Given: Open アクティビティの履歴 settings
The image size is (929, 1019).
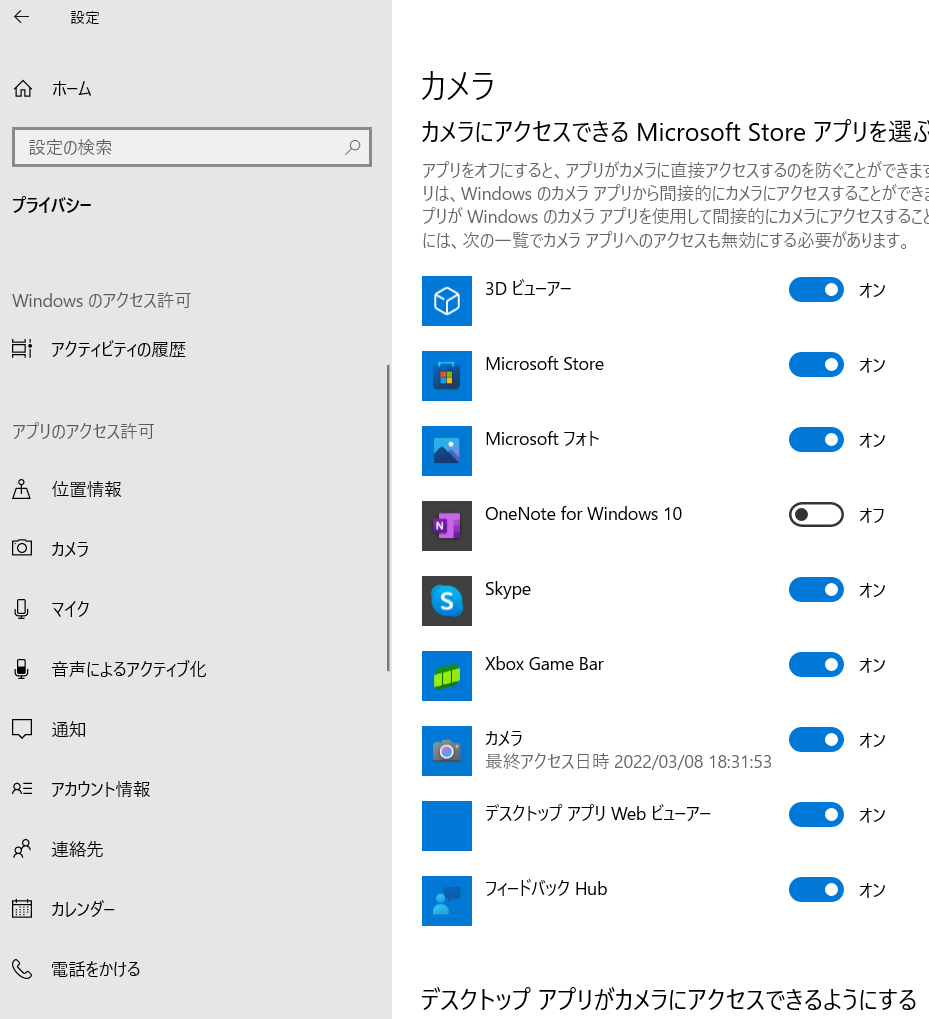Looking at the screenshot, I should point(193,349).
